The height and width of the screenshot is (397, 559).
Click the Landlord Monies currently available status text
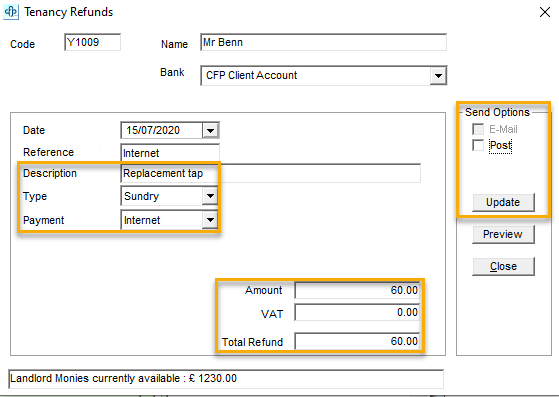coord(123,378)
